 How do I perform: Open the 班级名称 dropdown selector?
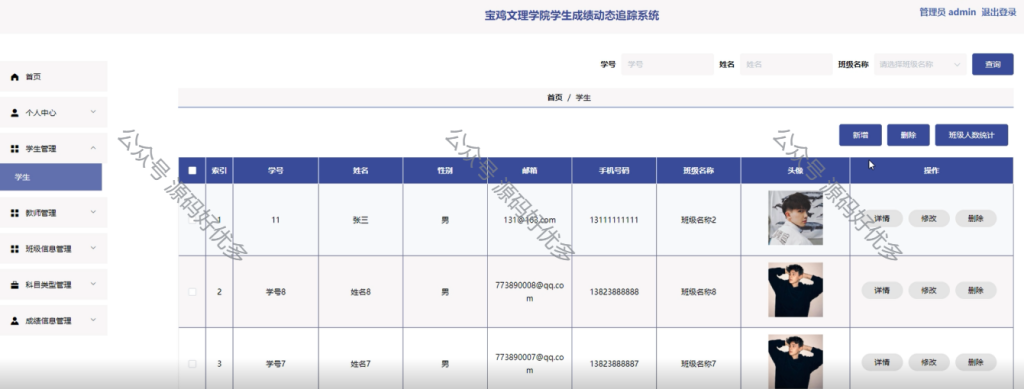[x=920, y=65]
